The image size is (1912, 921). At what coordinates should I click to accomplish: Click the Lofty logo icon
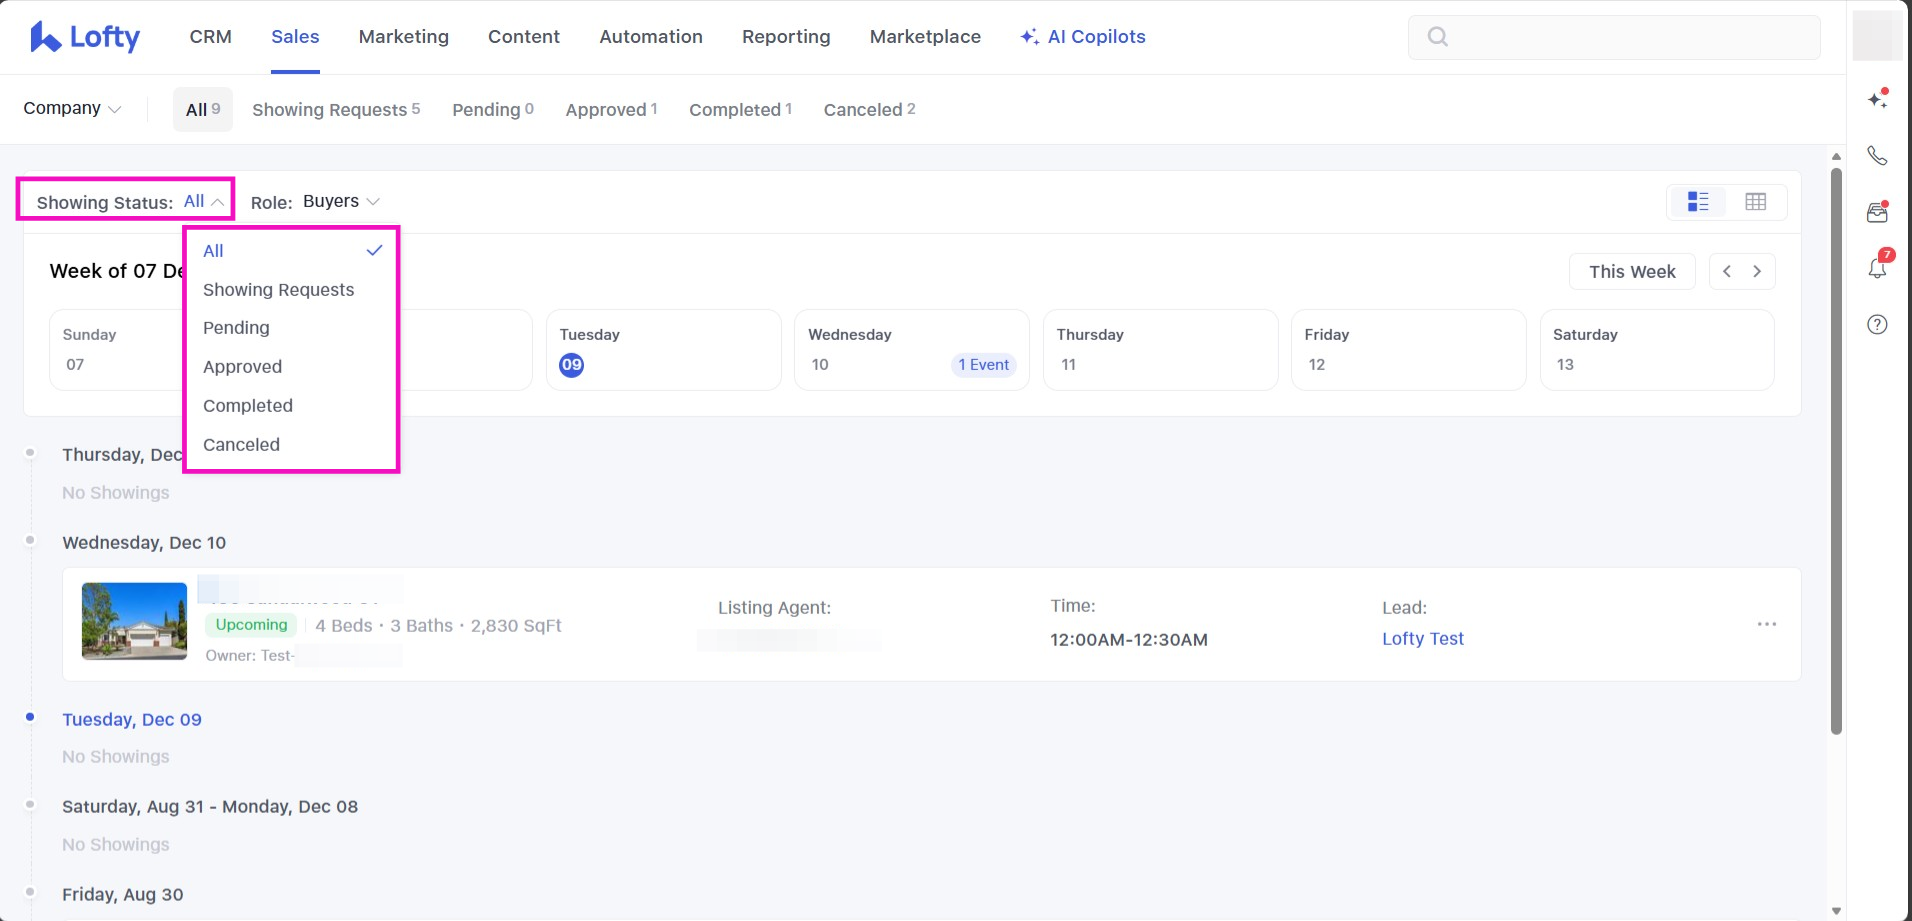click(x=45, y=37)
